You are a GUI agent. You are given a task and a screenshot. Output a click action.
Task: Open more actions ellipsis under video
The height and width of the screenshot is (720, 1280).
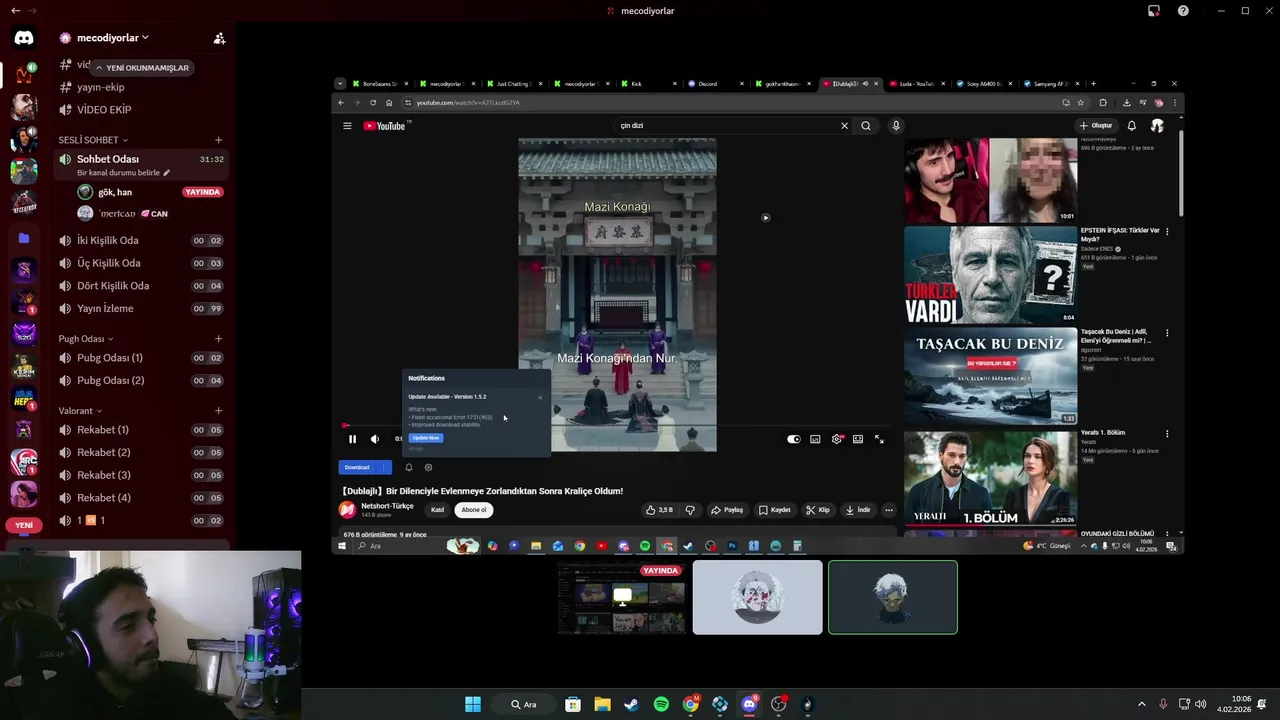coord(888,510)
